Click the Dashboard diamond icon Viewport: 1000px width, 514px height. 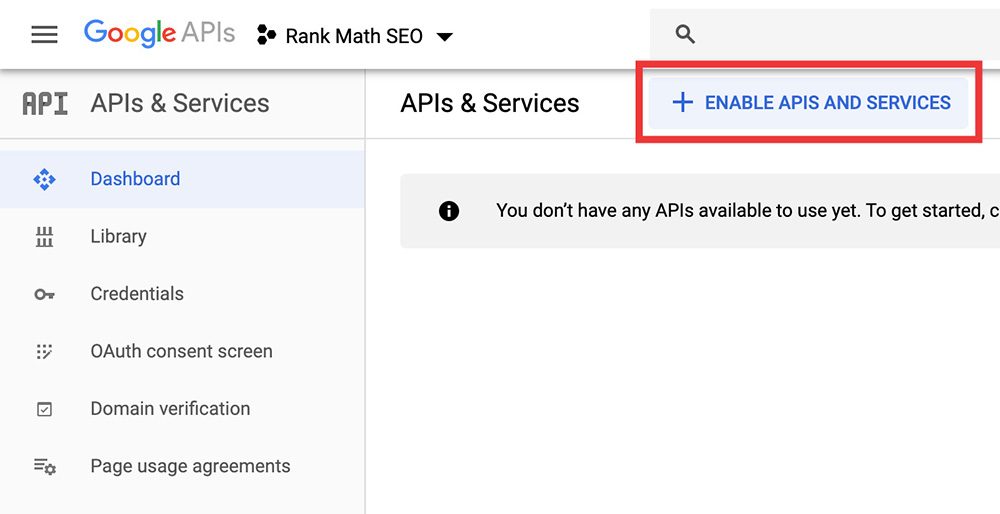pos(45,180)
